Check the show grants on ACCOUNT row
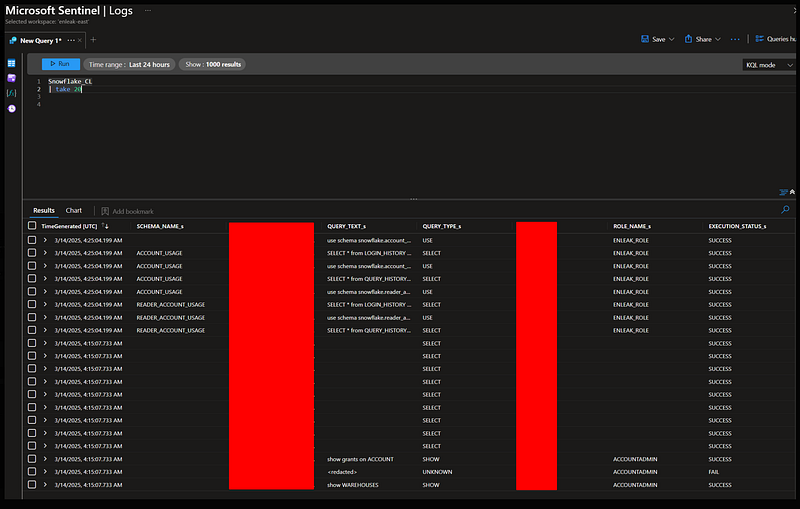 point(32,459)
